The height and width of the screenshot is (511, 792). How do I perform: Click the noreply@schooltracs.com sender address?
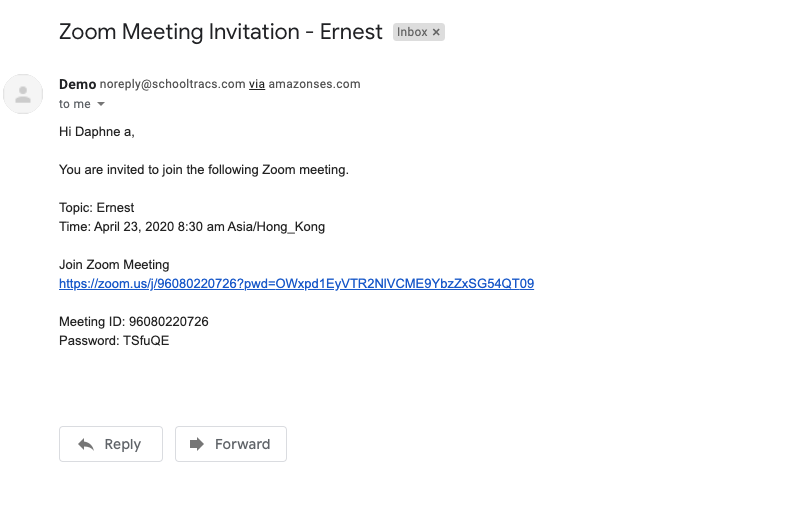point(172,84)
